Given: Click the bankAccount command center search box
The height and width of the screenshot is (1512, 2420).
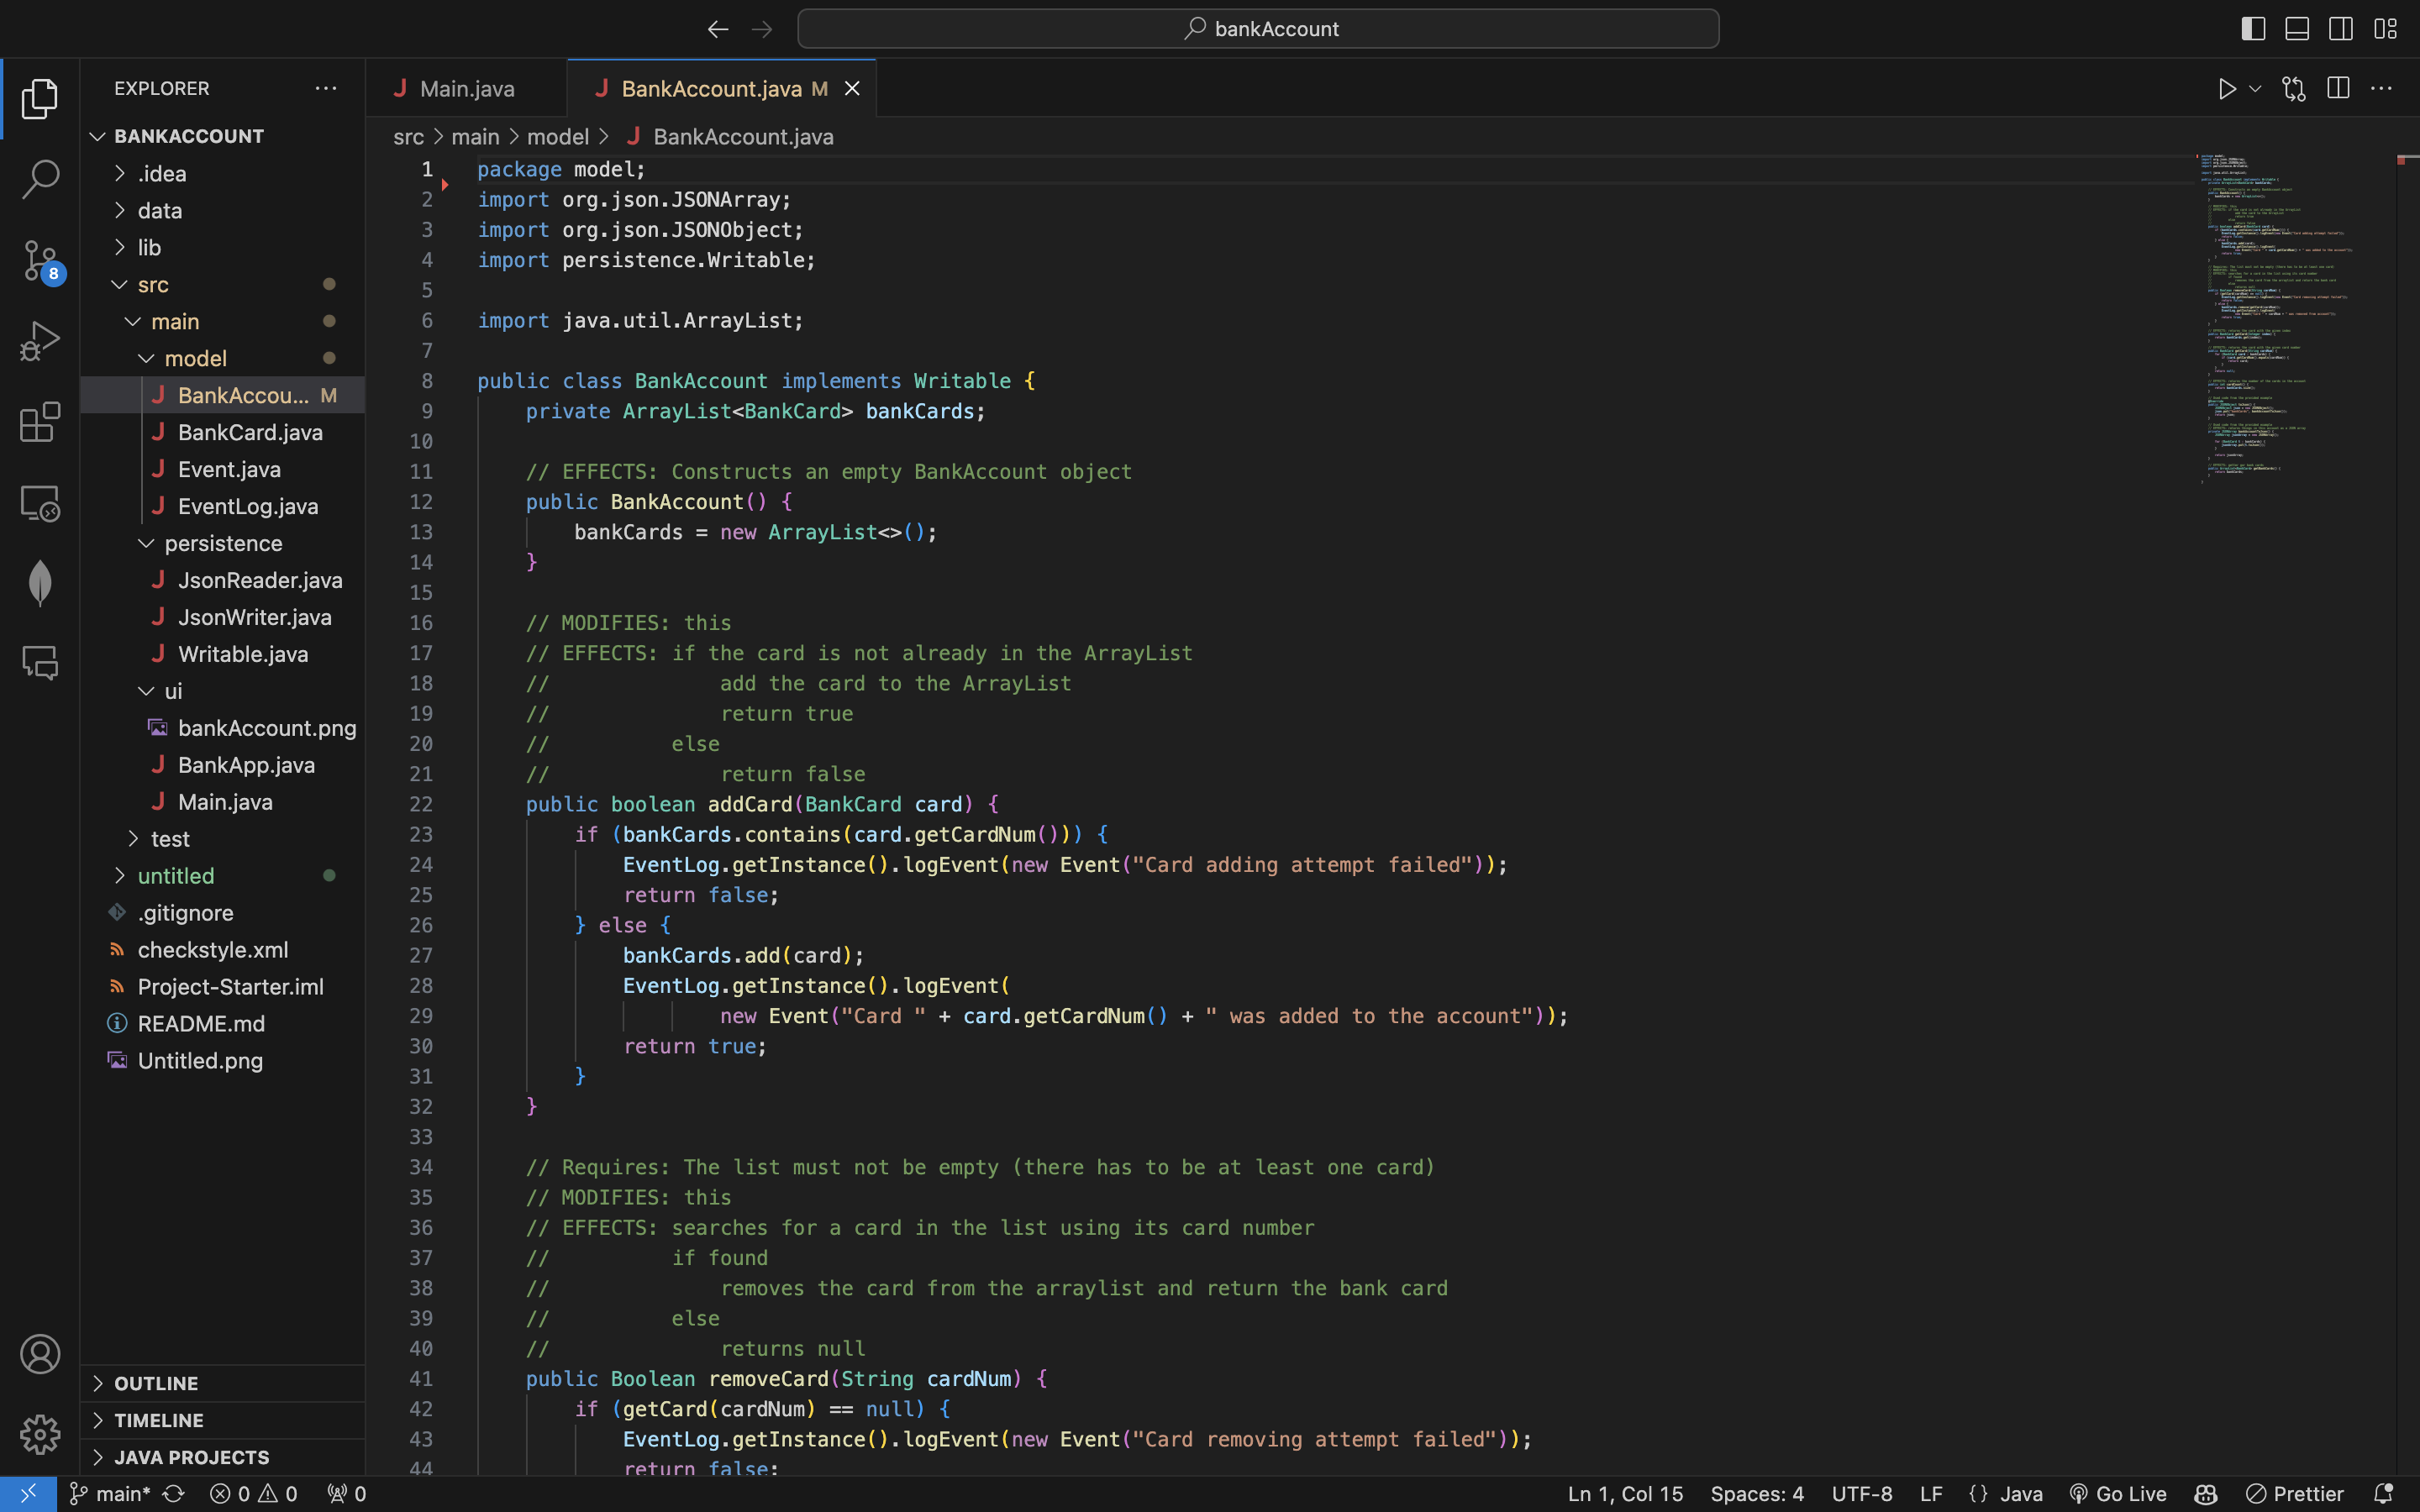Looking at the screenshot, I should click(x=1258, y=29).
